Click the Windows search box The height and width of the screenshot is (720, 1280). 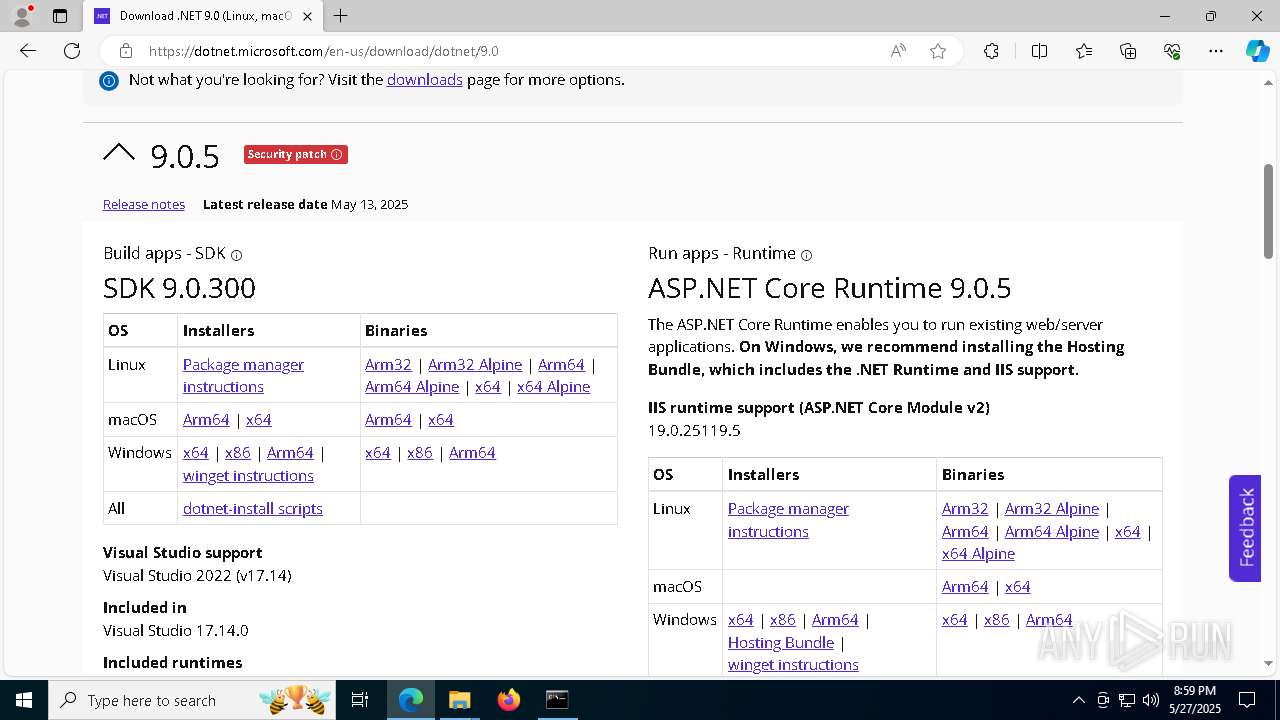[191, 700]
